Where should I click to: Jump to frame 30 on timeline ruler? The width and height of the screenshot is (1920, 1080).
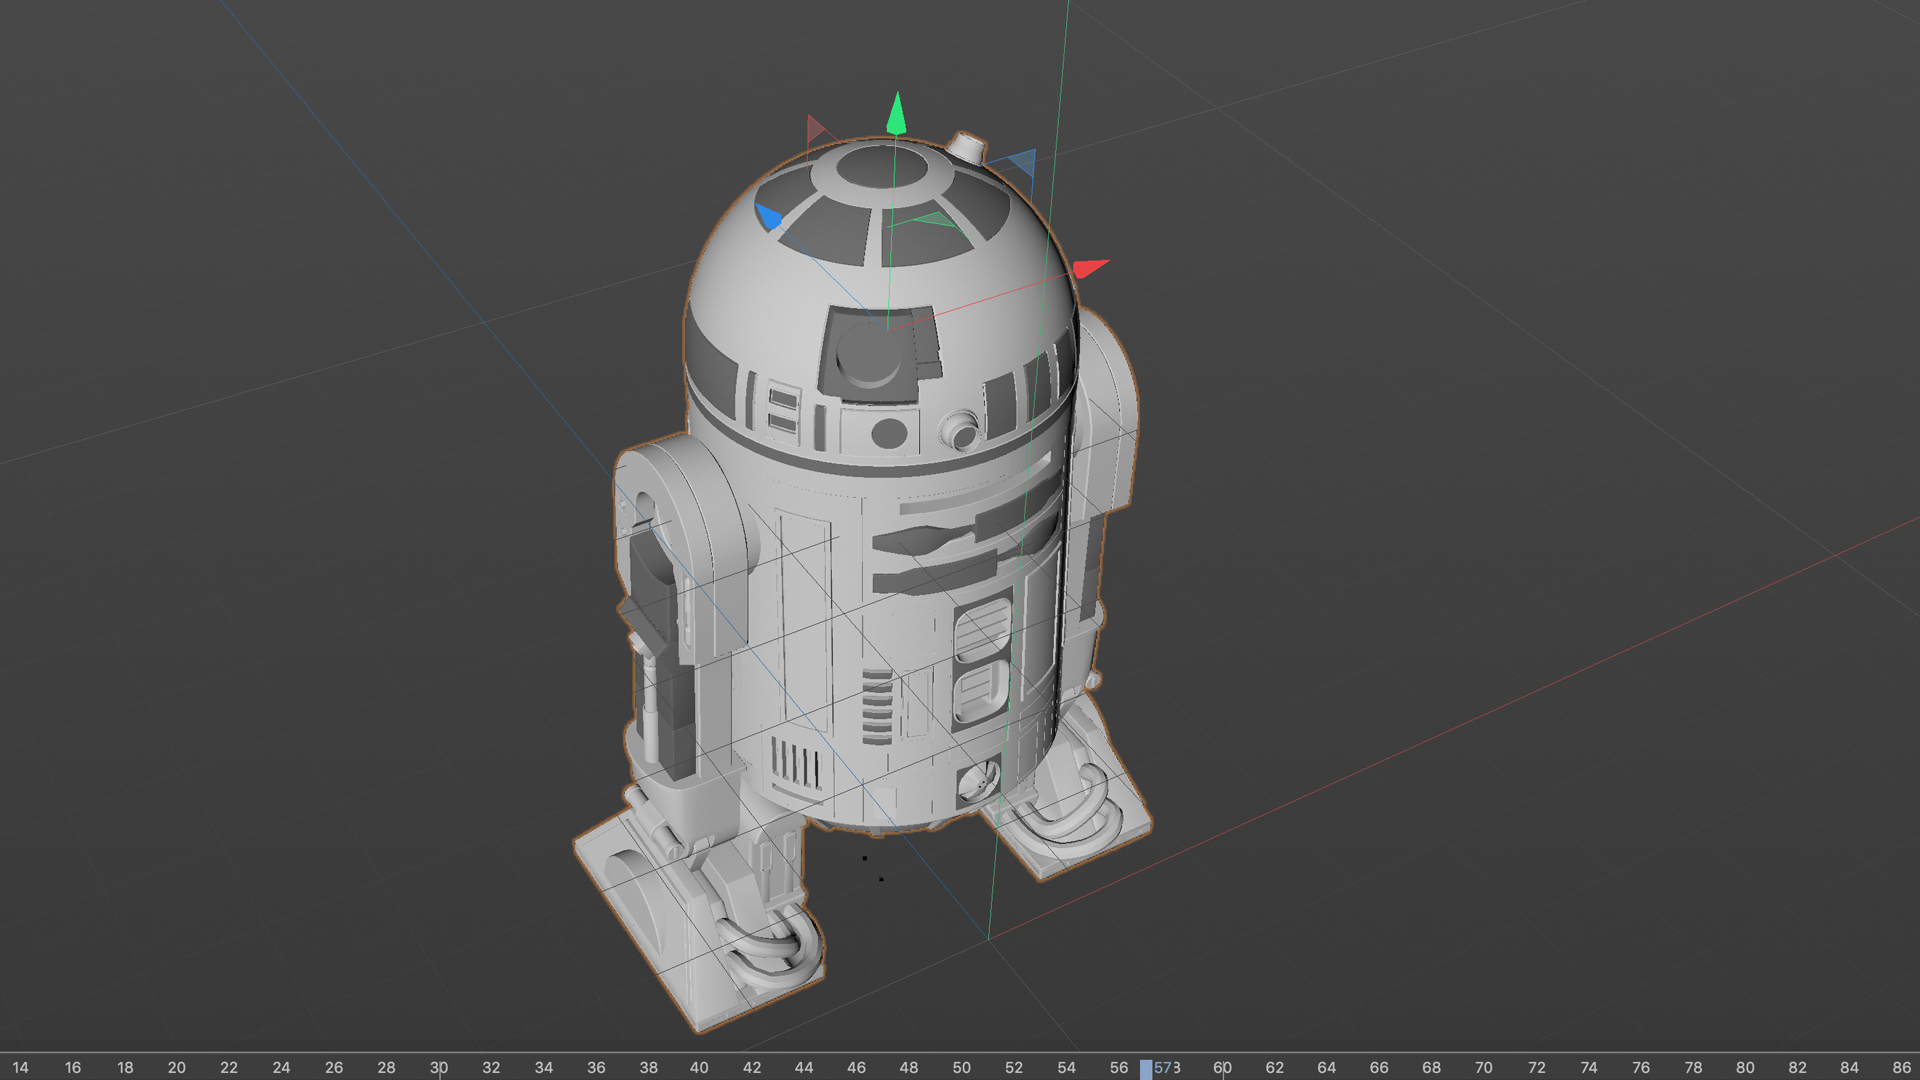438,1067
